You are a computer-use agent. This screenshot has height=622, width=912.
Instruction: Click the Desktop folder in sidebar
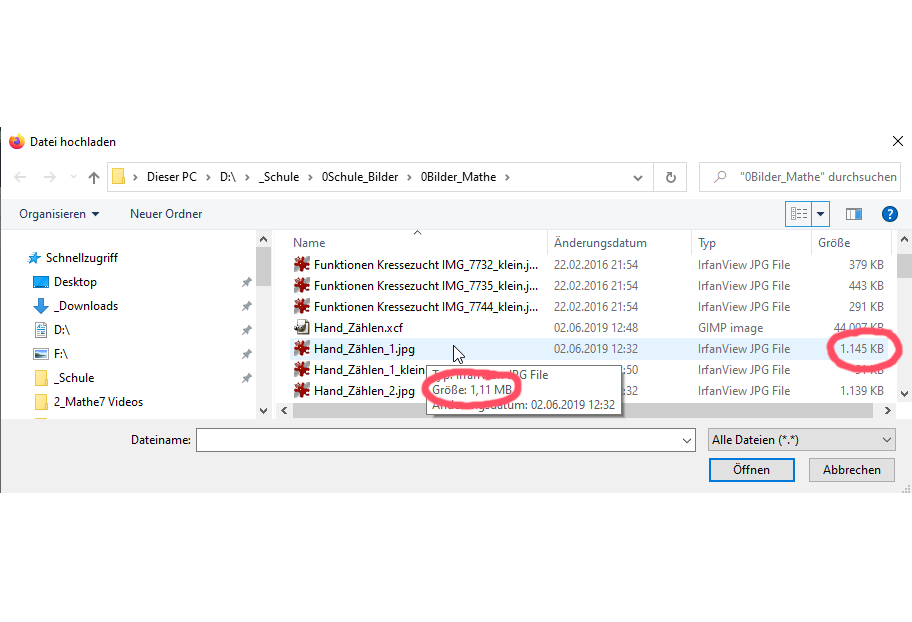pos(75,282)
